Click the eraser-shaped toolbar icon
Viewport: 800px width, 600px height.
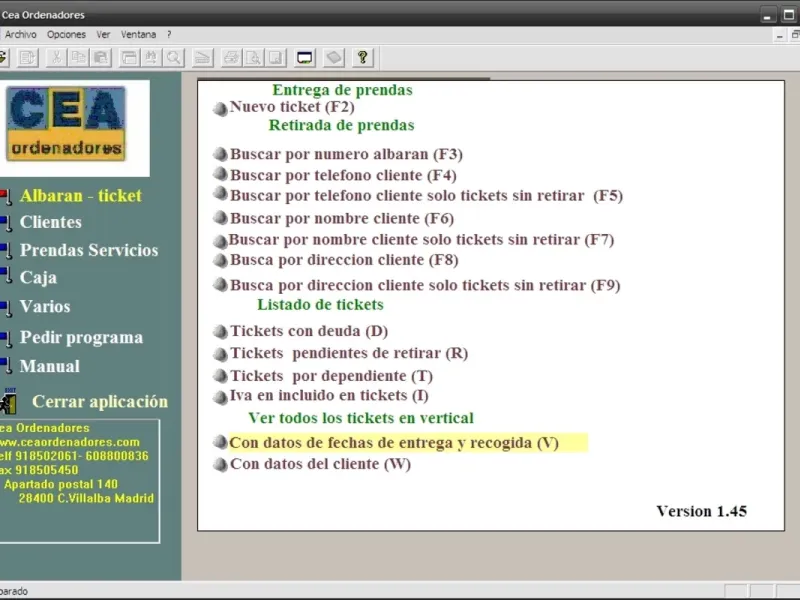tap(334, 58)
